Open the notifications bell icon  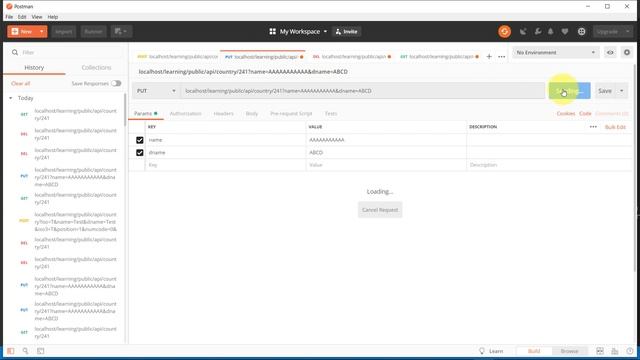[551, 31]
